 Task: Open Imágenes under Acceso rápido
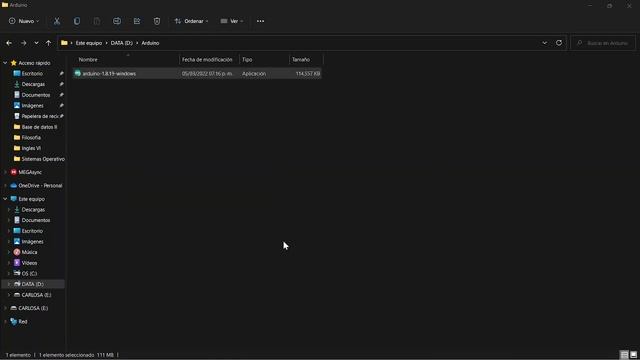click(x=32, y=105)
